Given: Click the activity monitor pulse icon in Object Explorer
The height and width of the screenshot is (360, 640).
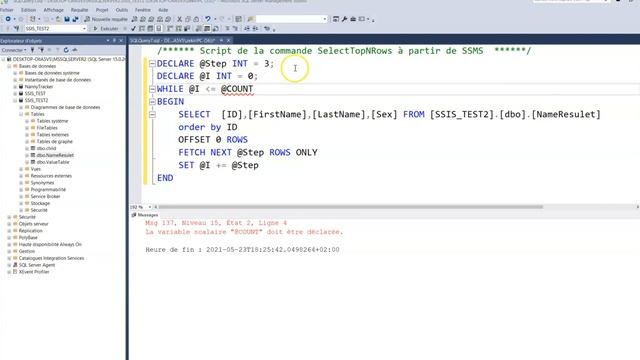Looking at the screenshot, I should click(75, 50).
